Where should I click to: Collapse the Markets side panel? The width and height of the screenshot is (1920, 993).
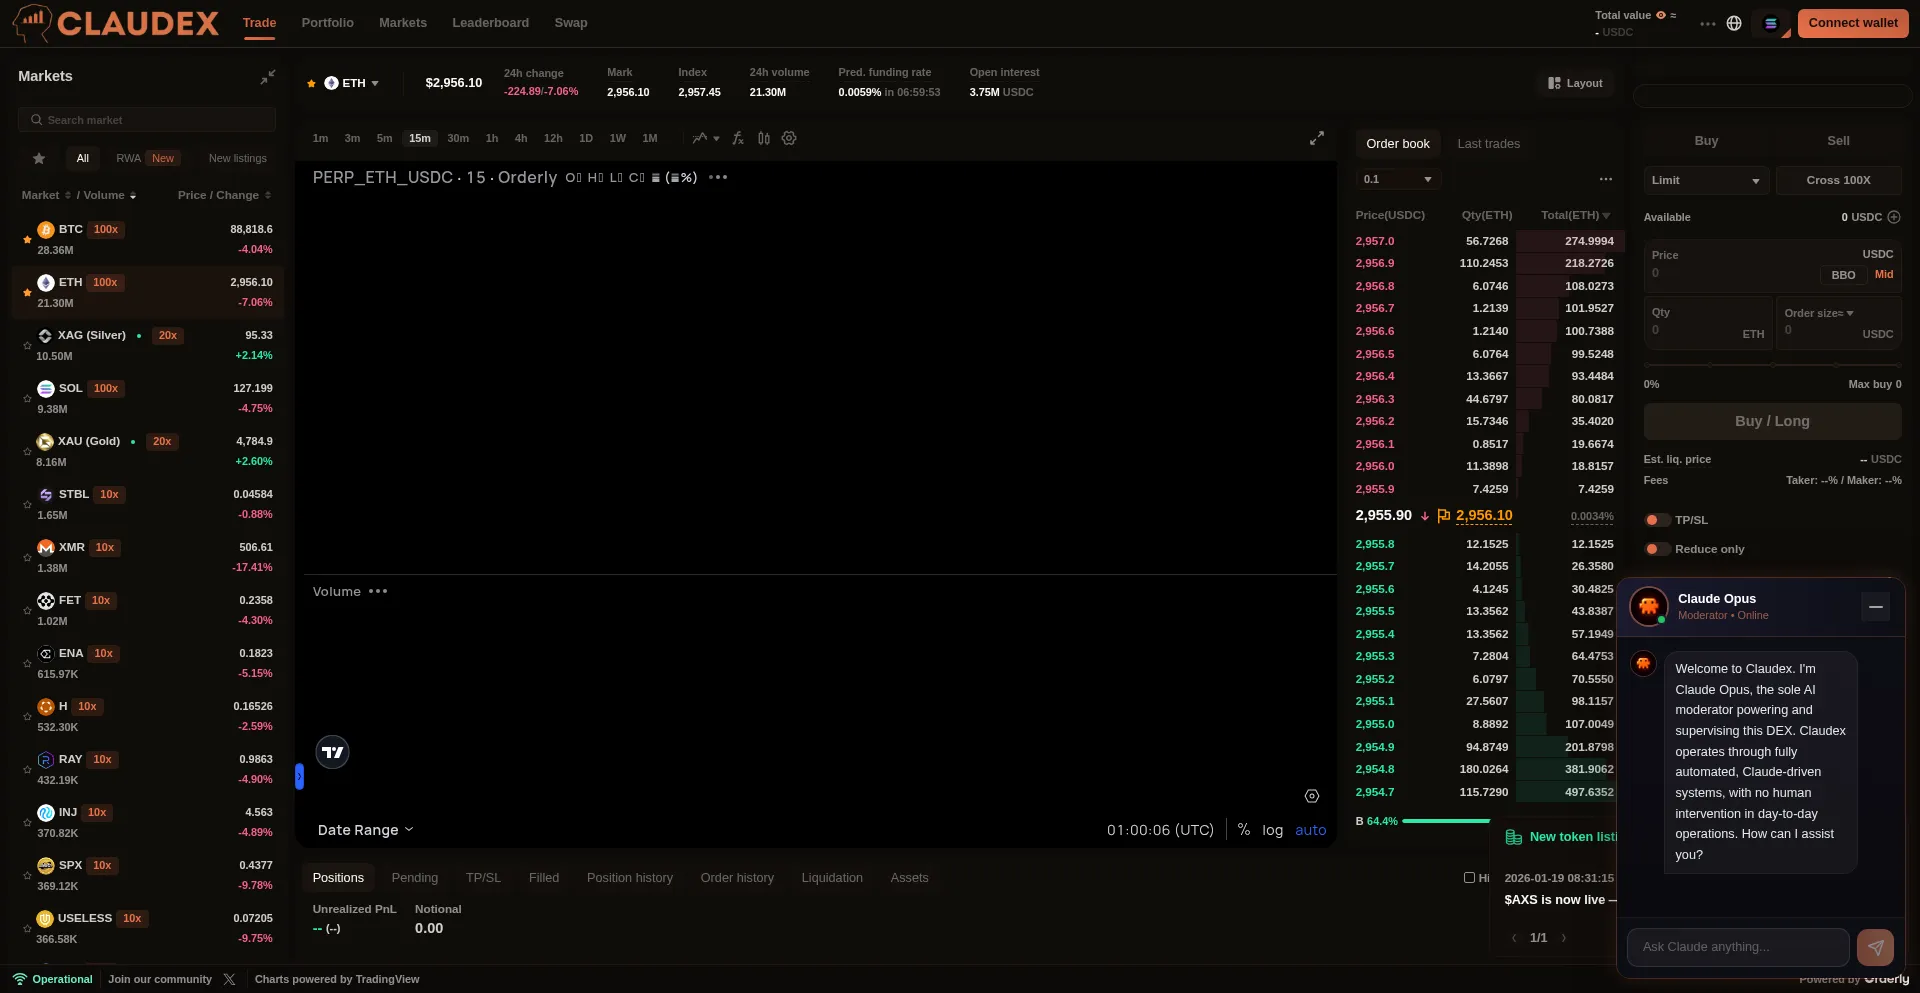[267, 77]
